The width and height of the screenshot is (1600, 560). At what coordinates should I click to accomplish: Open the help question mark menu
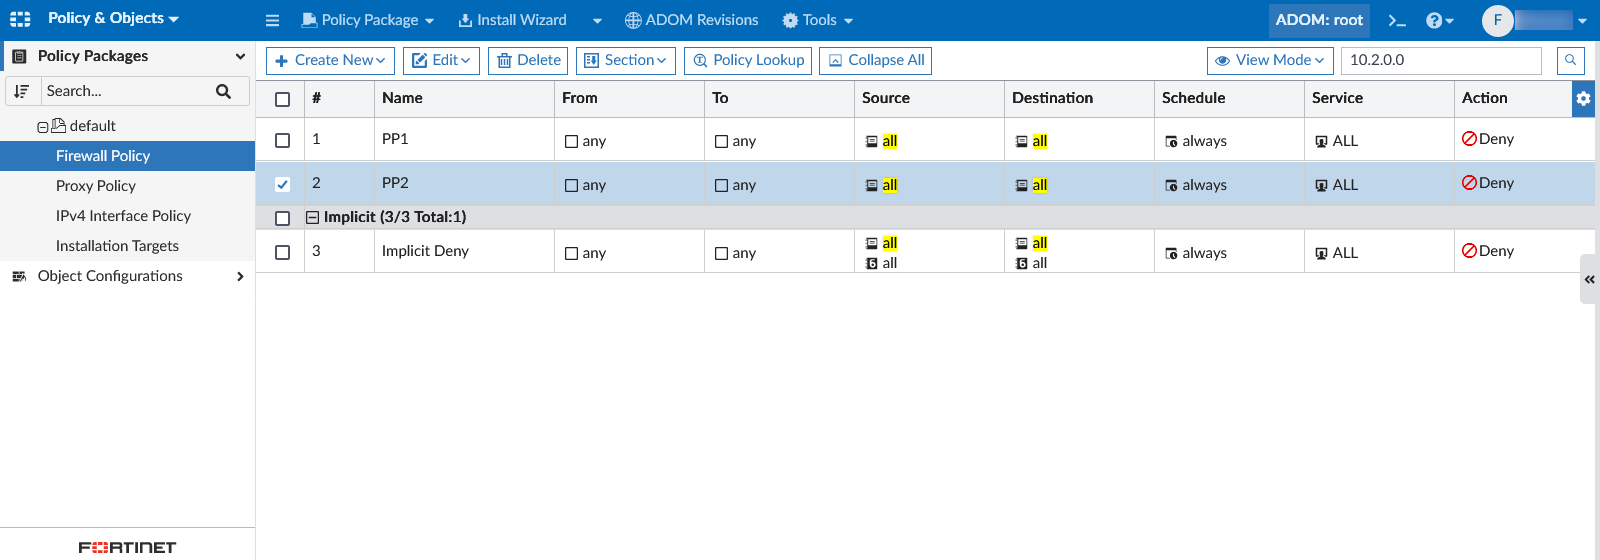click(1438, 20)
